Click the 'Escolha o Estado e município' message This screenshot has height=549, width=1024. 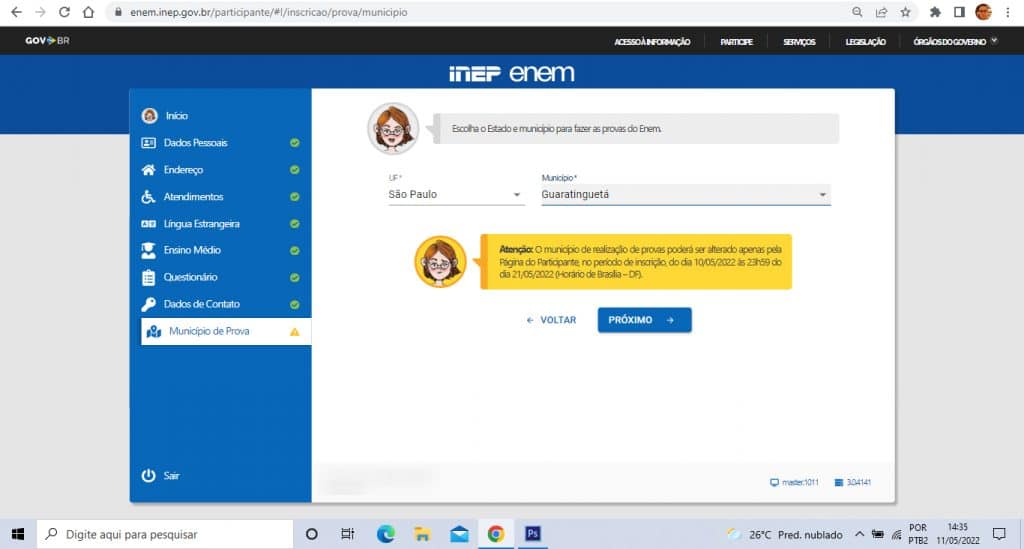point(556,129)
